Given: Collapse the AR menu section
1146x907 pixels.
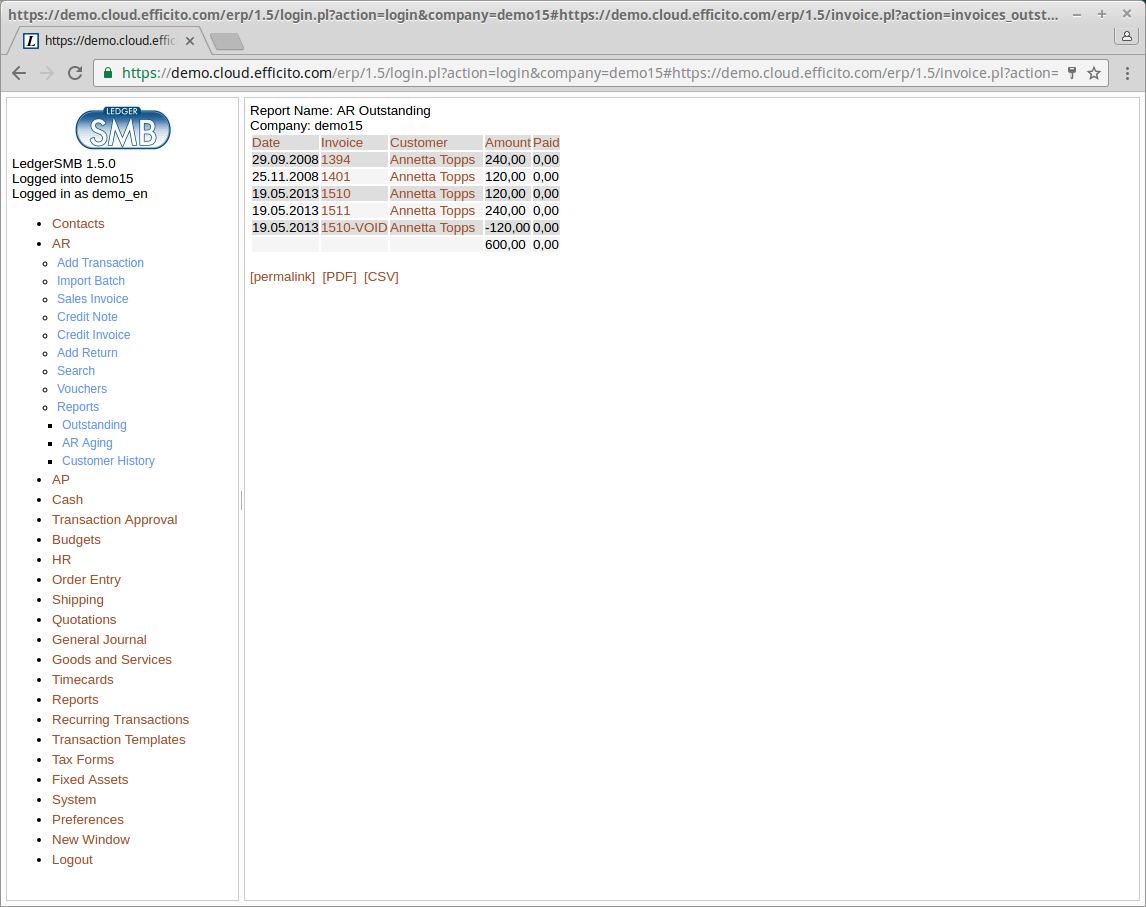Looking at the screenshot, I should click(61, 243).
